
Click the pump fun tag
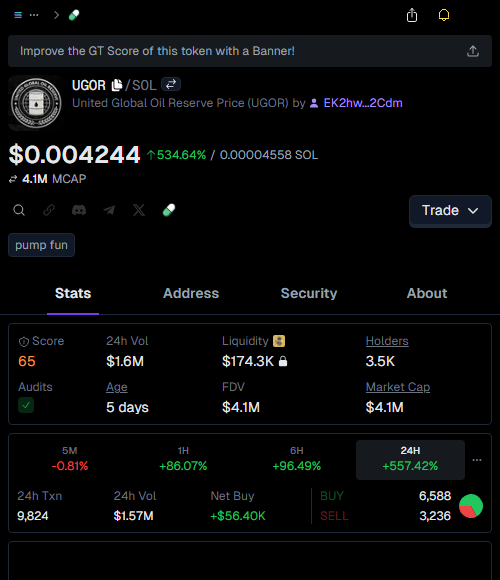click(x=41, y=245)
